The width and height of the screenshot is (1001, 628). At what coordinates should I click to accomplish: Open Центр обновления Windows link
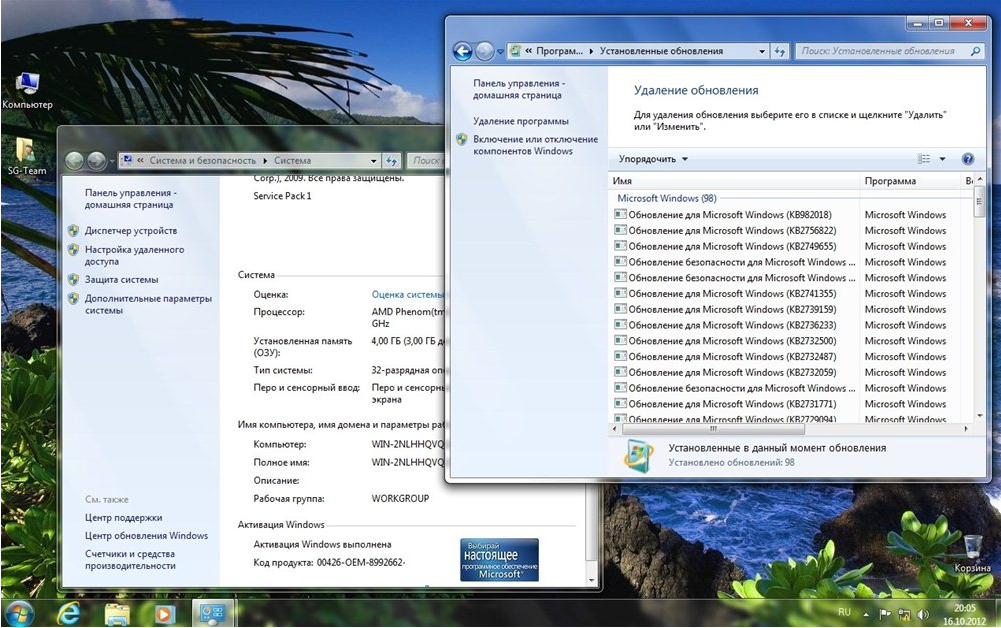point(146,535)
